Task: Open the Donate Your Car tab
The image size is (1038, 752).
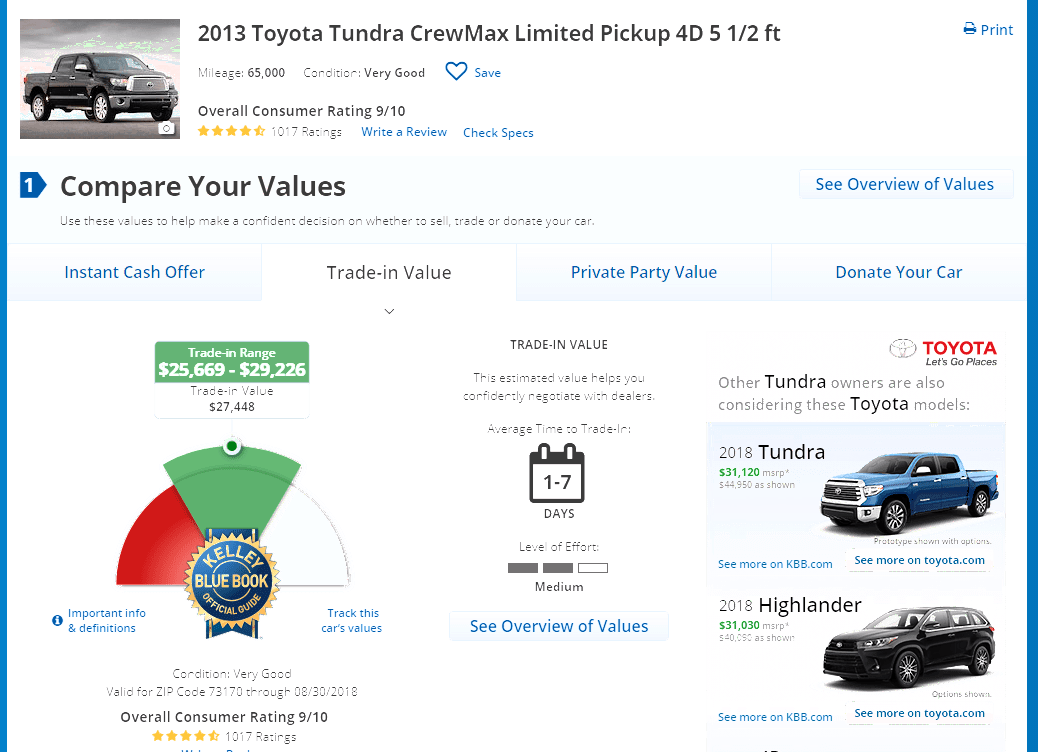Action: 898,272
